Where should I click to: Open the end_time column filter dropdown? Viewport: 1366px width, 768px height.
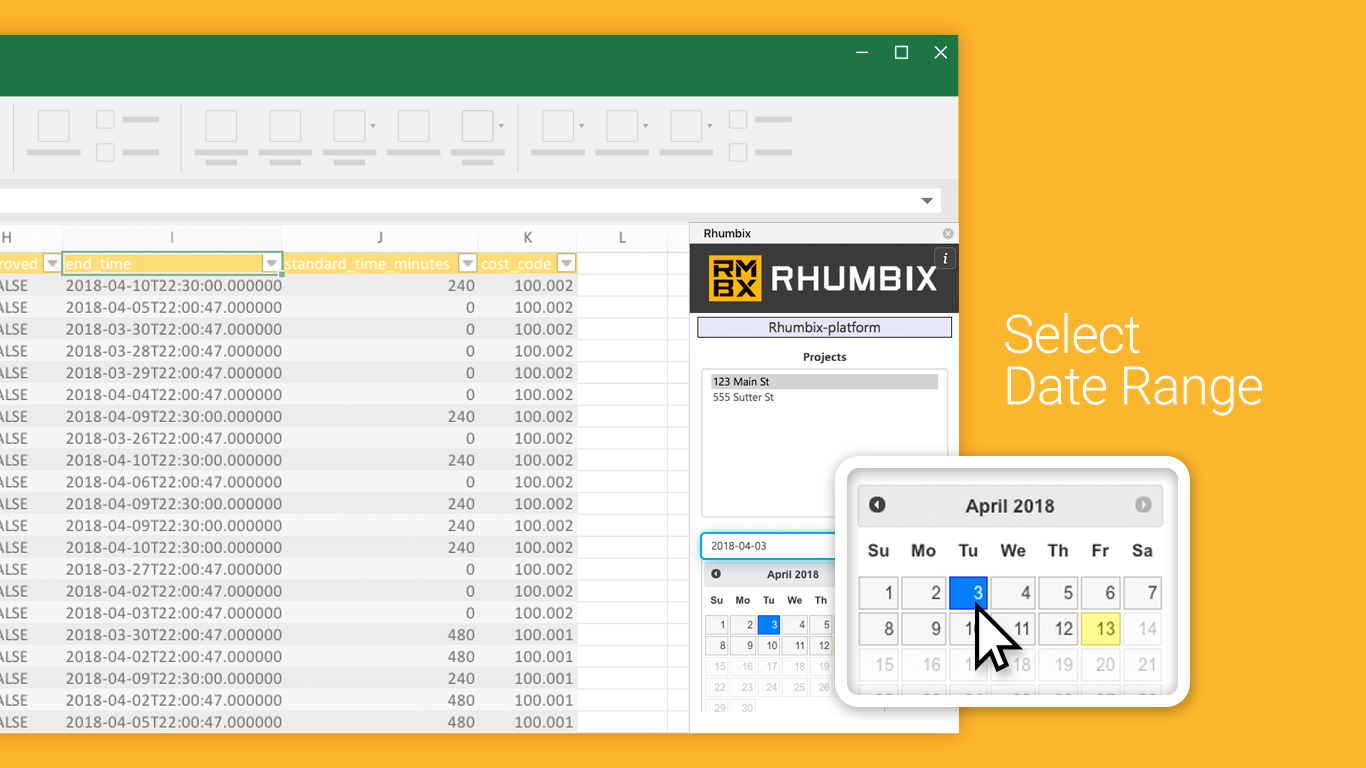pyautogui.click(x=271, y=264)
